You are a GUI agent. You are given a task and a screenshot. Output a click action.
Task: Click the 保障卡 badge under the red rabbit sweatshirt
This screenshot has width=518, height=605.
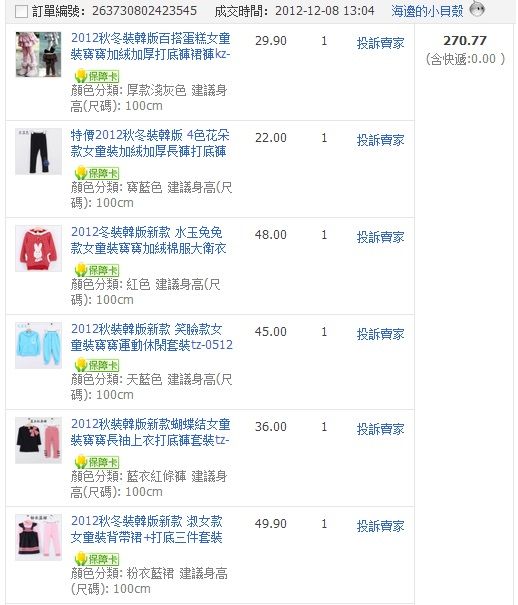point(97,270)
